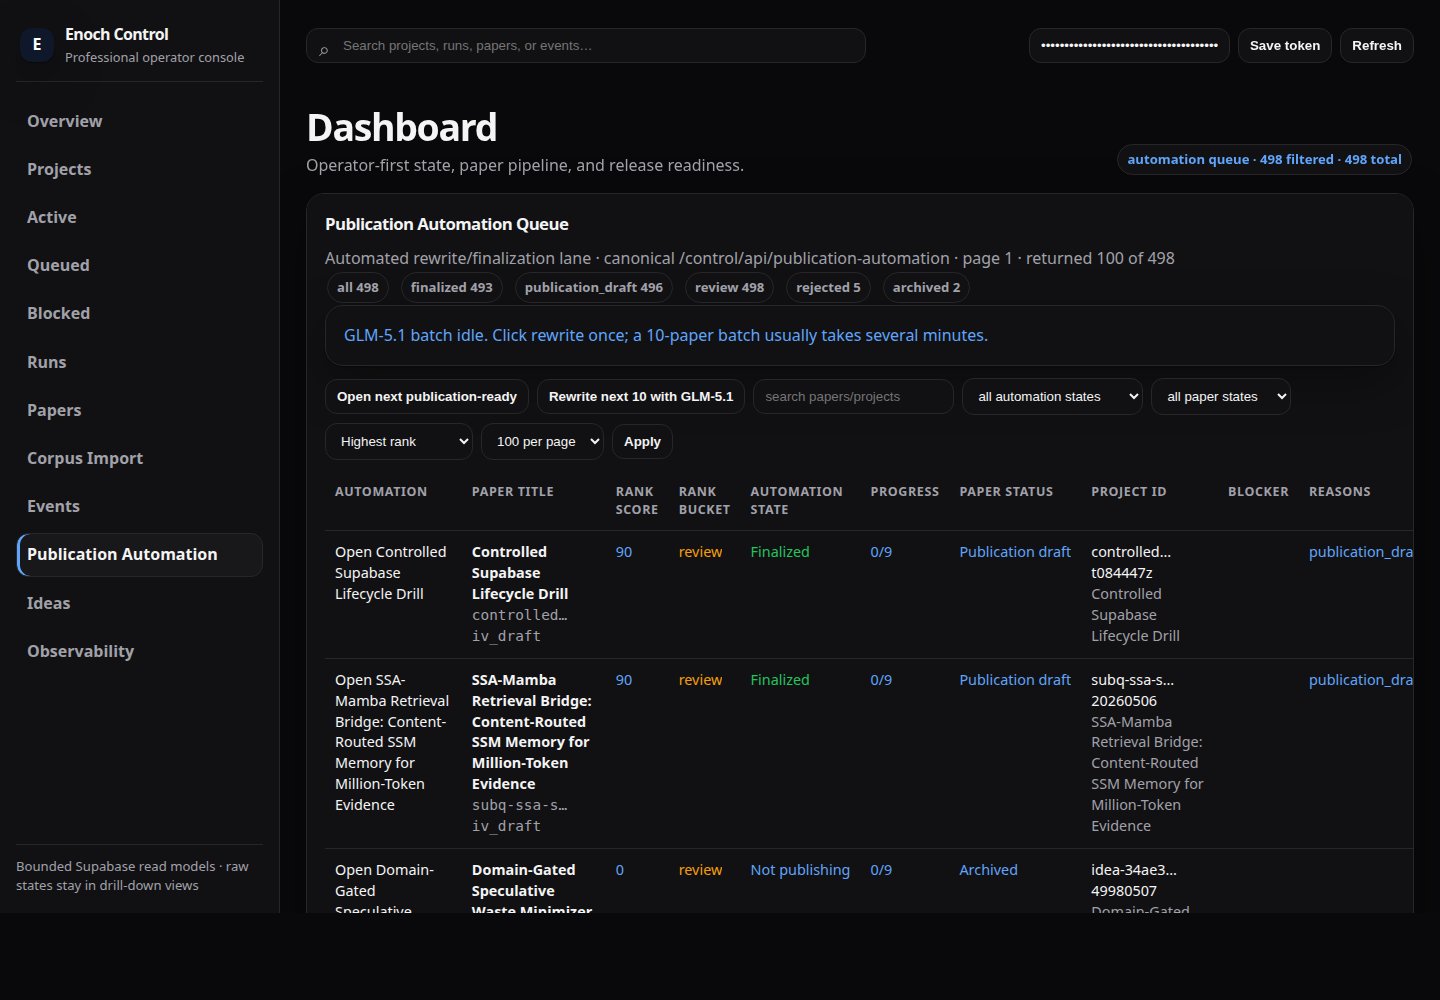Click the RANK SCORE column header
This screenshot has height=1000, width=1440.
(637, 501)
